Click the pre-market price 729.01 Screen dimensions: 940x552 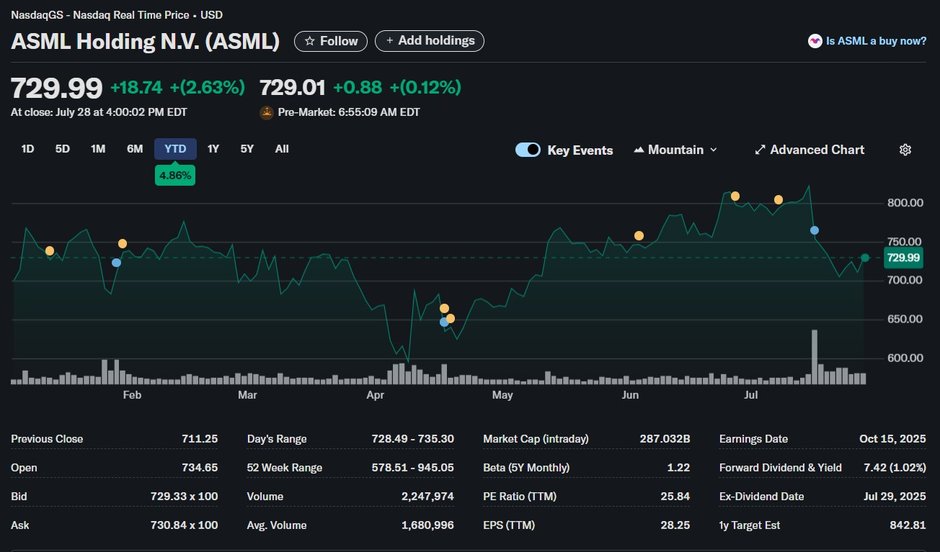292,88
